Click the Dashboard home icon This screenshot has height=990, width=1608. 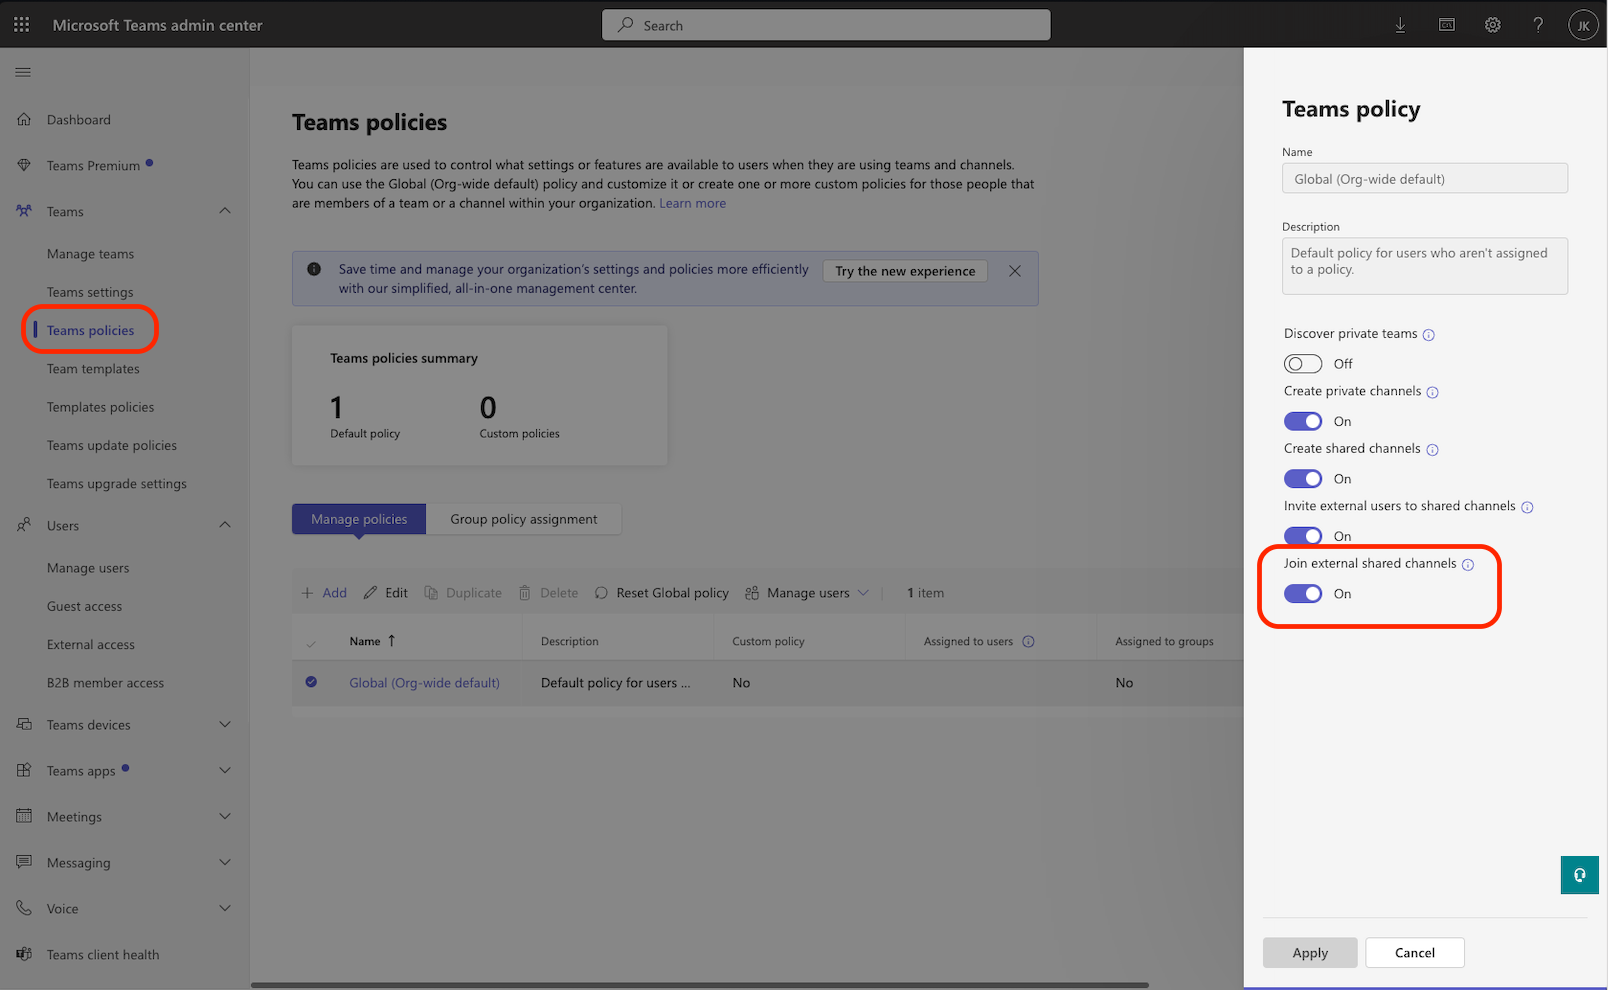pos(24,119)
